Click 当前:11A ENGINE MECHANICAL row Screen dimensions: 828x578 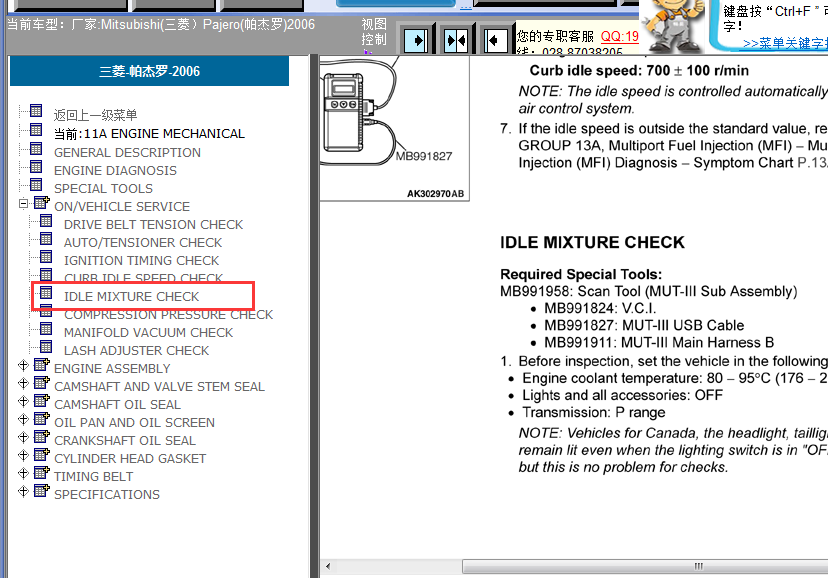[x=149, y=134]
